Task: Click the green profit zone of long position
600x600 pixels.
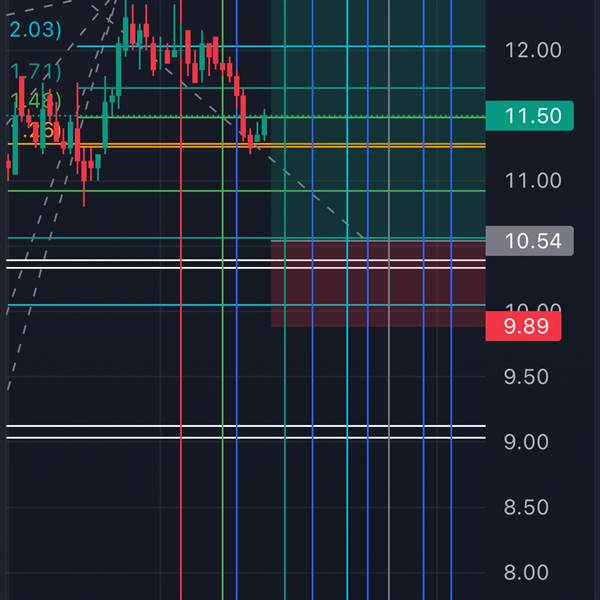Action: [x=378, y=120]
